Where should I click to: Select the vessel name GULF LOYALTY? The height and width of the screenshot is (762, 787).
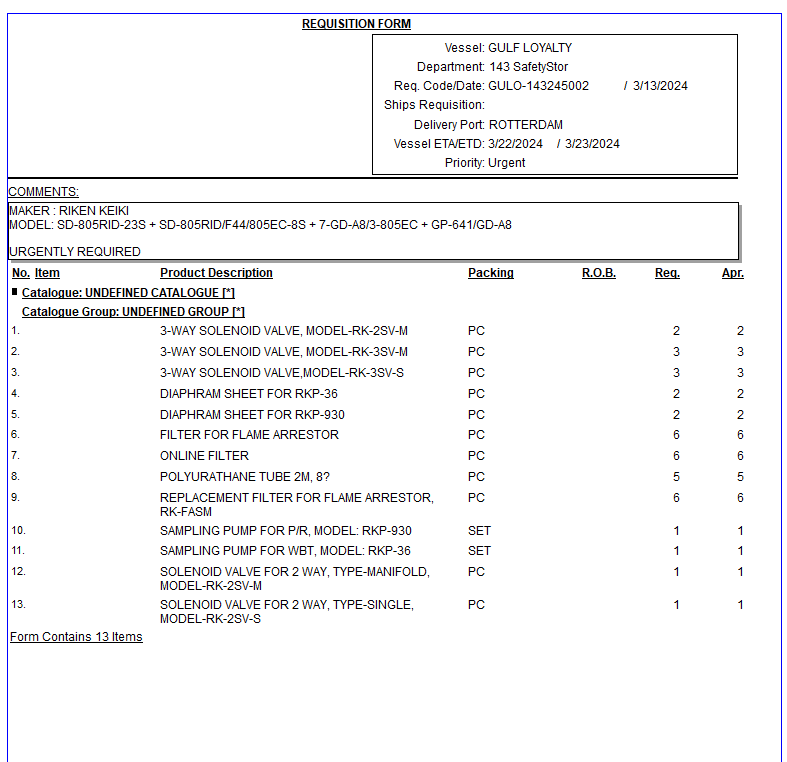(530, 48)
